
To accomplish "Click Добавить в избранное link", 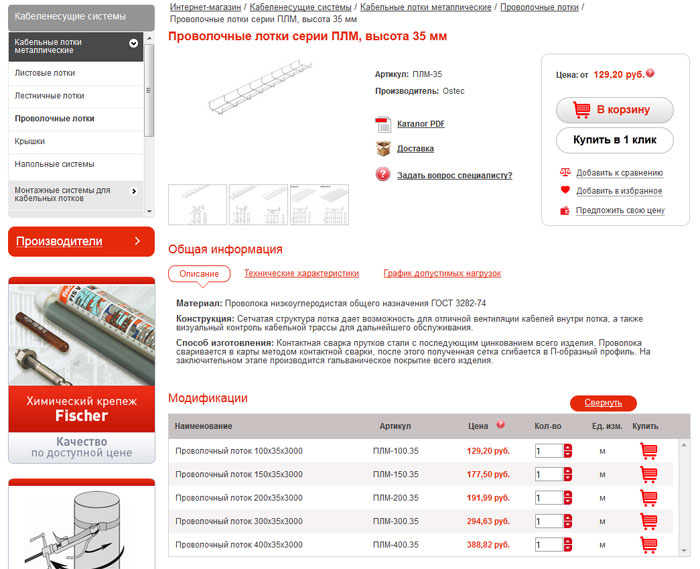I will pos(619,191).
